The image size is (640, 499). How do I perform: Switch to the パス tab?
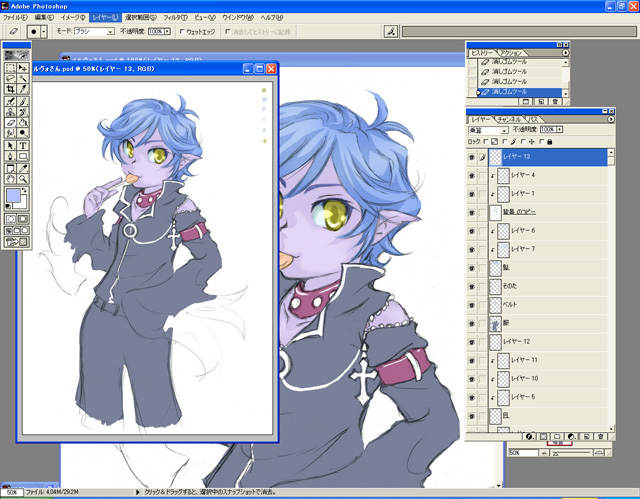533,119
